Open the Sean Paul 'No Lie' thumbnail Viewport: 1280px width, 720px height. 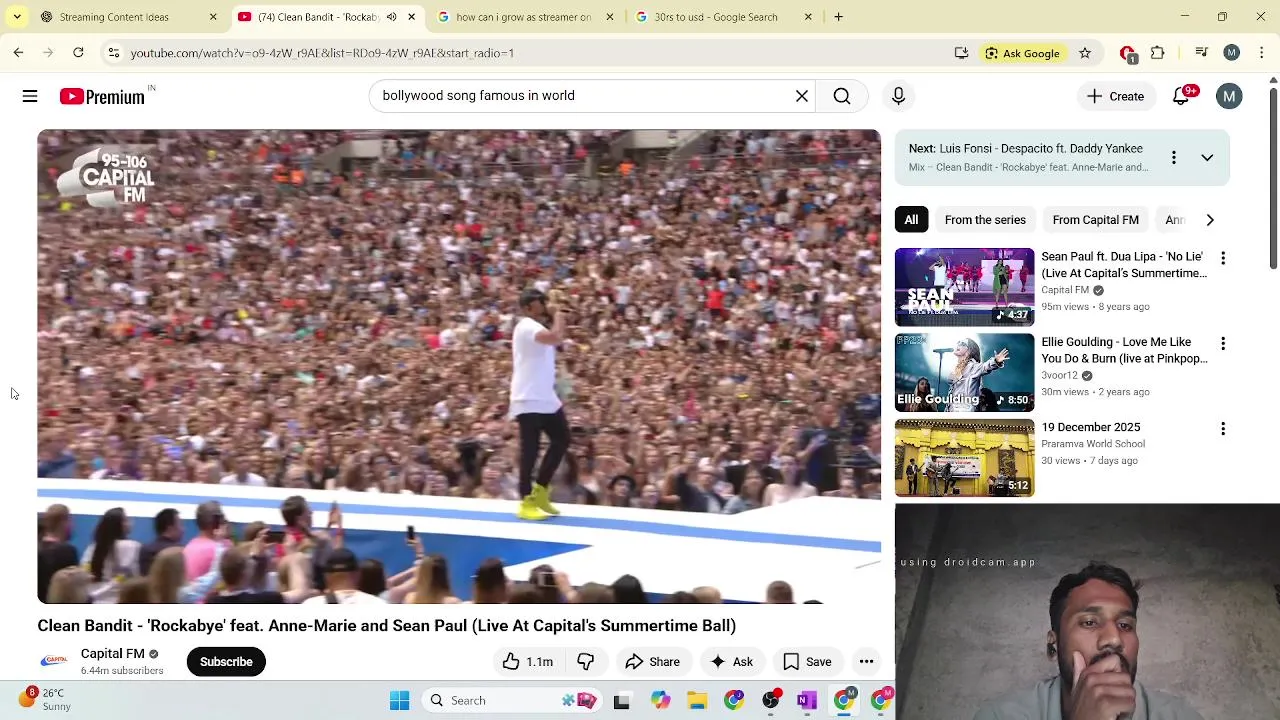coord(964,287)
